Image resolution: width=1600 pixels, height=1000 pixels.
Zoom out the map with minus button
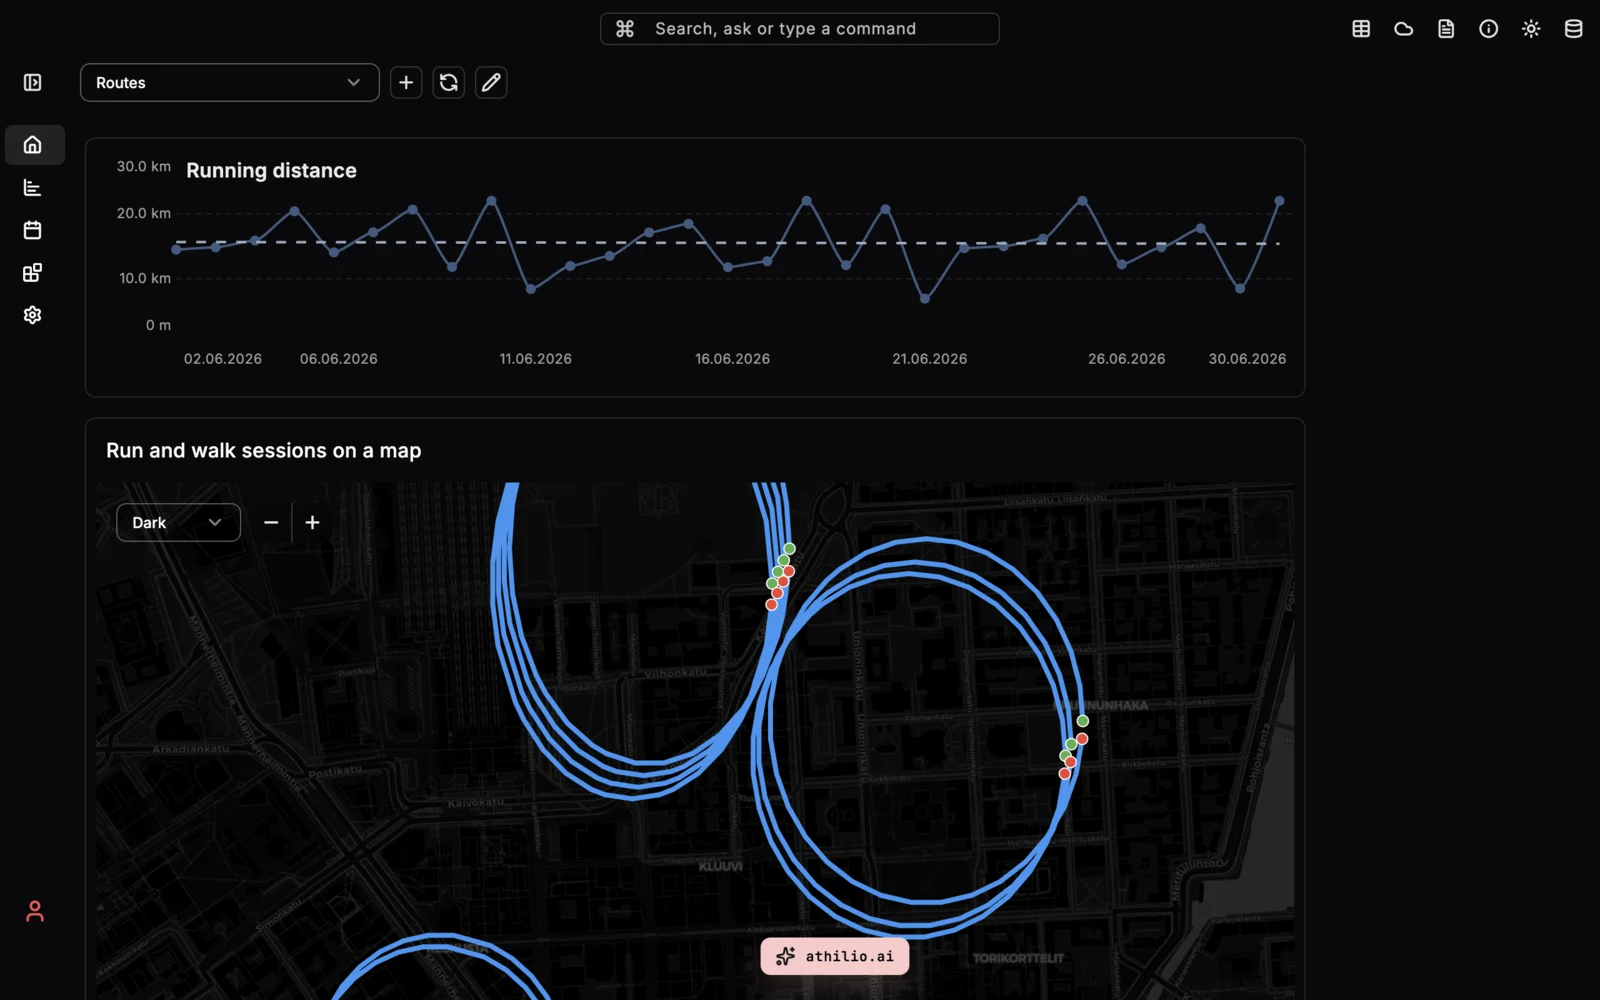(271, 523)
